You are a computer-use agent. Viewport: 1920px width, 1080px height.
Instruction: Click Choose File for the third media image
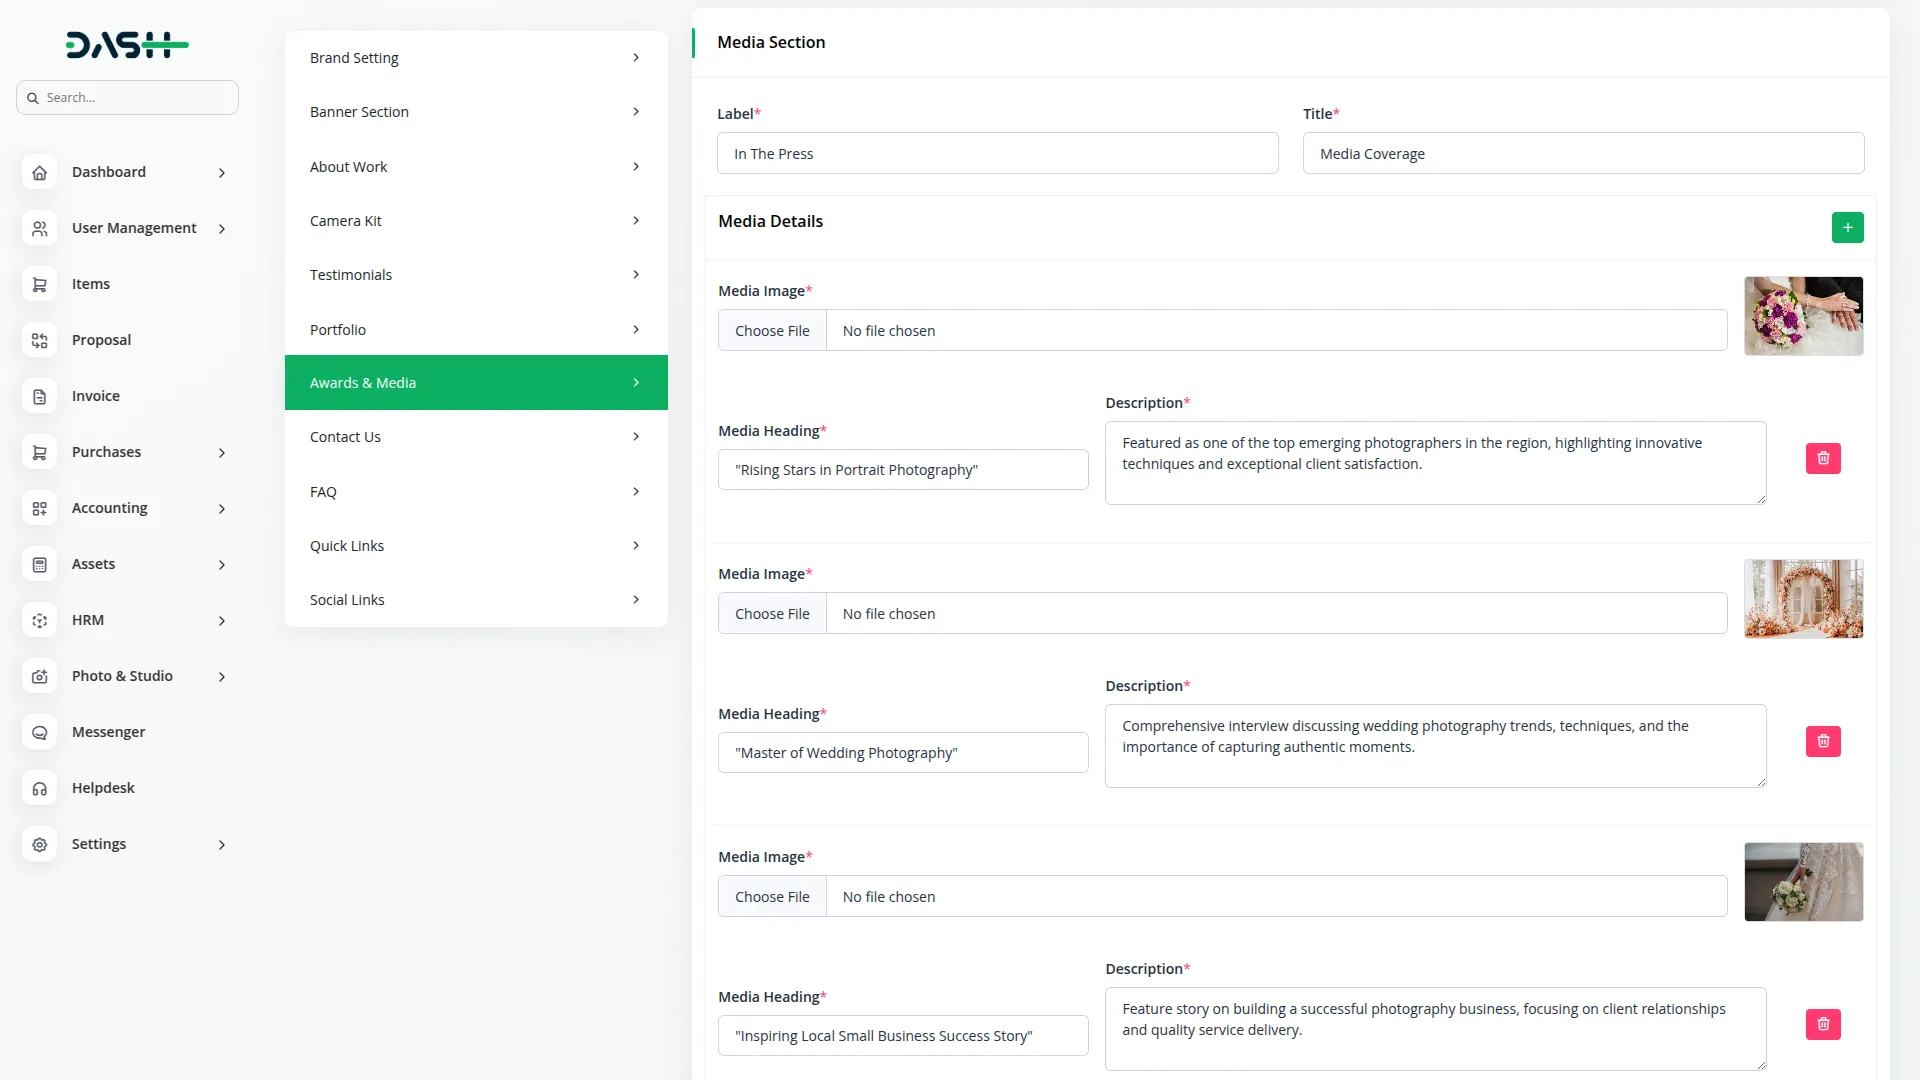coord(772,897)
